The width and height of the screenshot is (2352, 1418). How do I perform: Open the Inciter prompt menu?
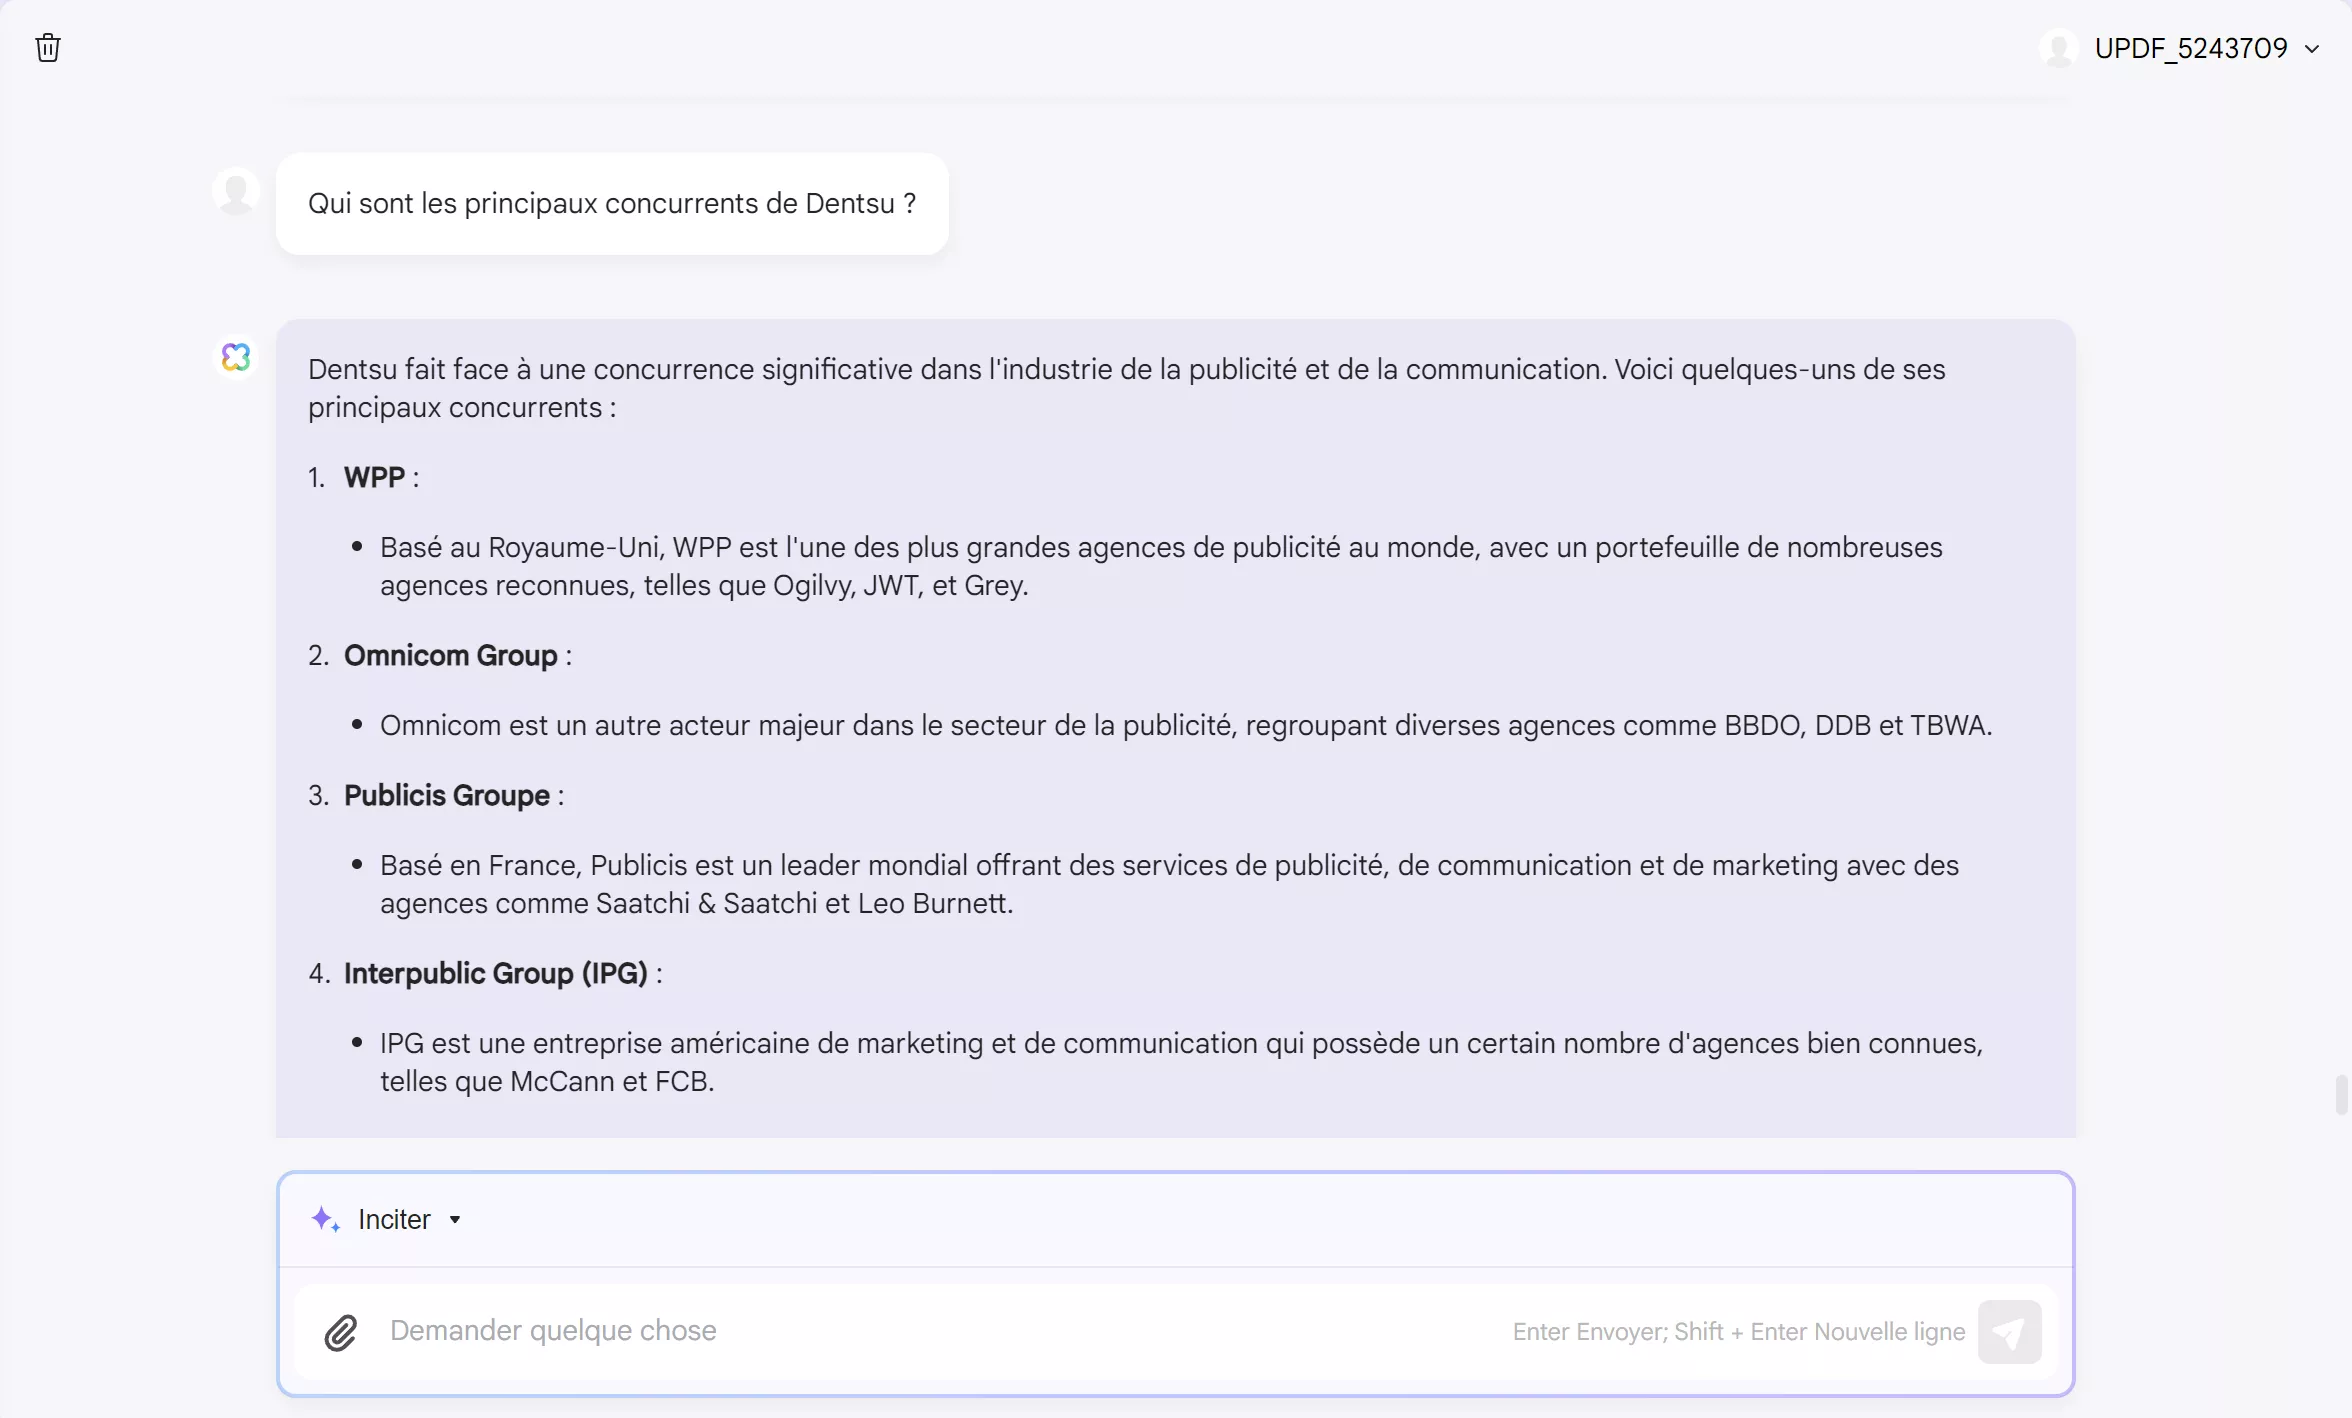[396, 1219]
